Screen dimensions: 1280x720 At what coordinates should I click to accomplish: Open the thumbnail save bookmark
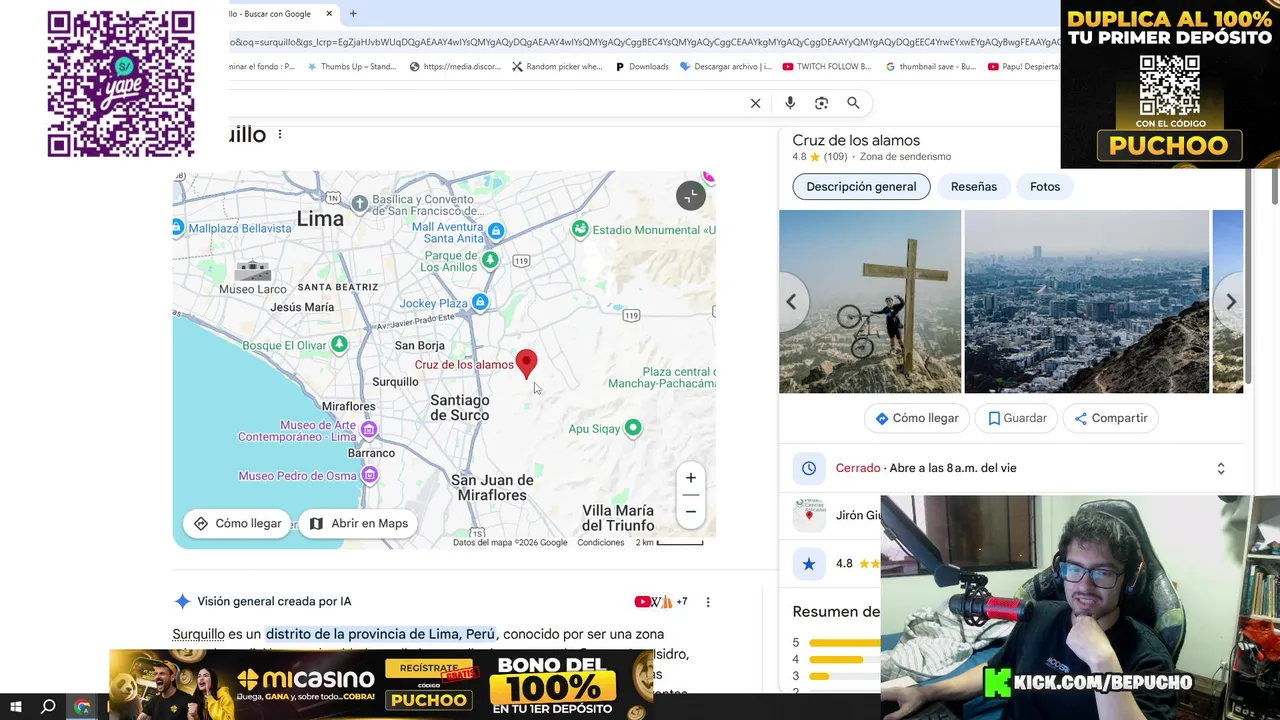pos(931,67)
